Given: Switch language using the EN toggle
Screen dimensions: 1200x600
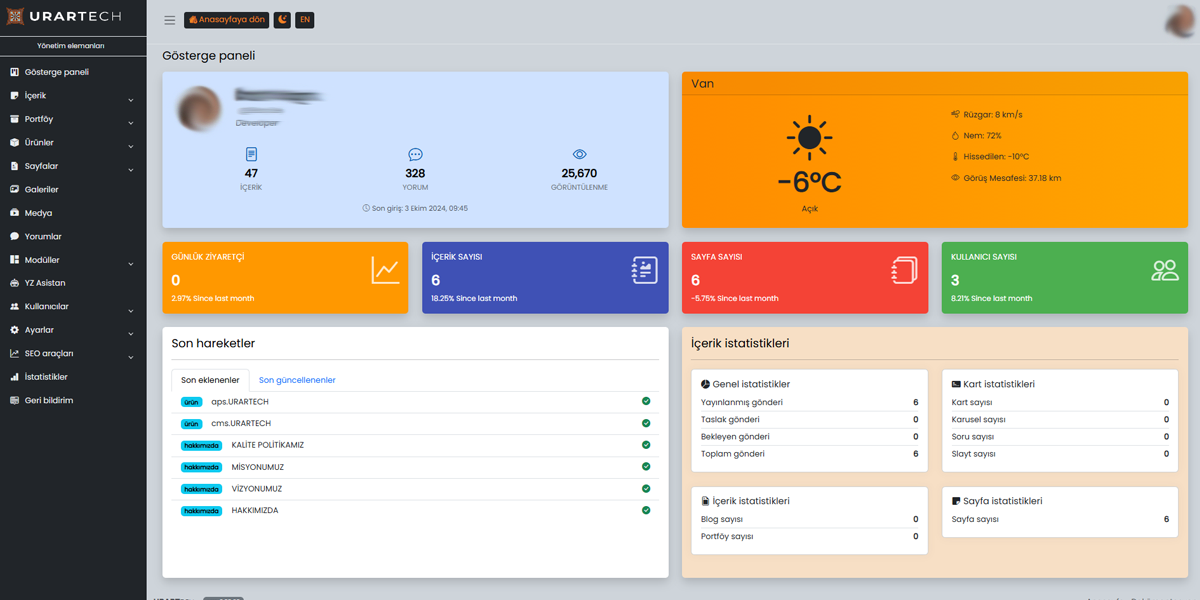Looking at the screenshot, I should pos(304,19).
